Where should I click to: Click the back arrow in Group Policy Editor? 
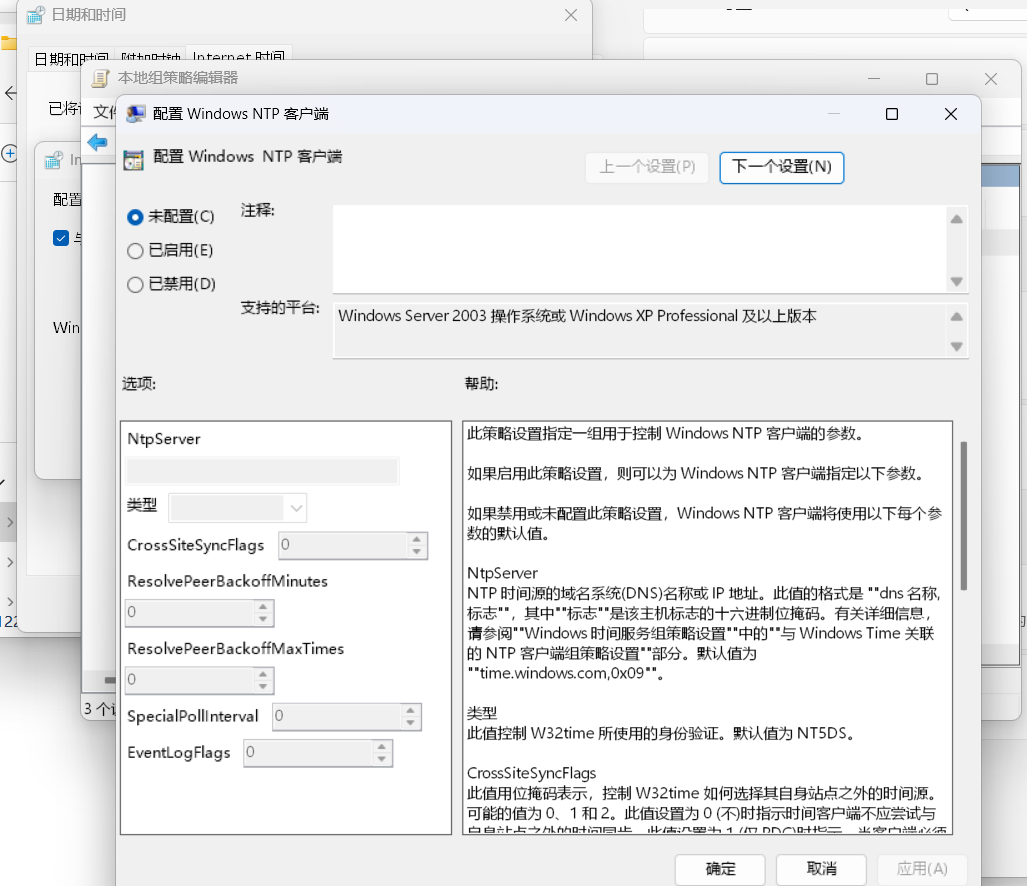pyautogui.click(x=98, y=141)
